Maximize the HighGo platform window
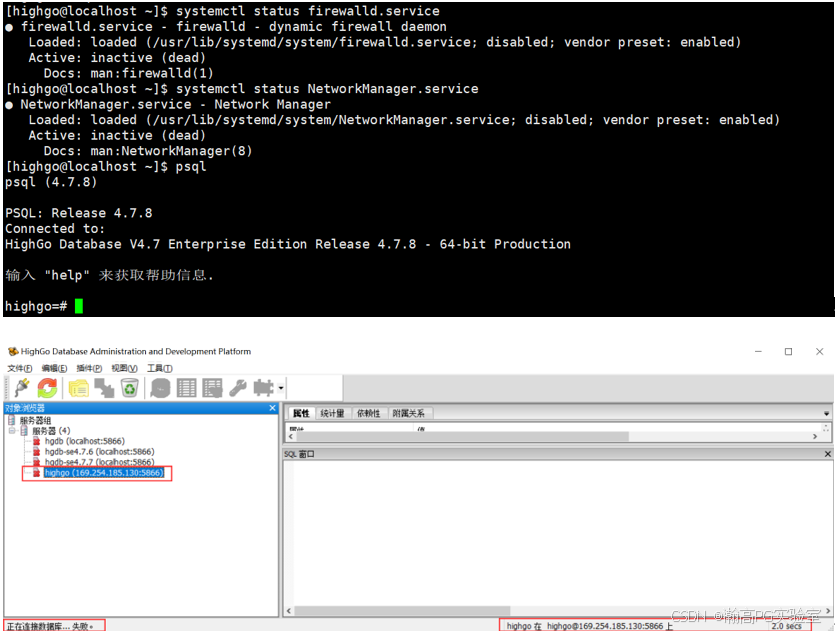The image size is (835, 632). pyautogui.click(x=789, y=351)
